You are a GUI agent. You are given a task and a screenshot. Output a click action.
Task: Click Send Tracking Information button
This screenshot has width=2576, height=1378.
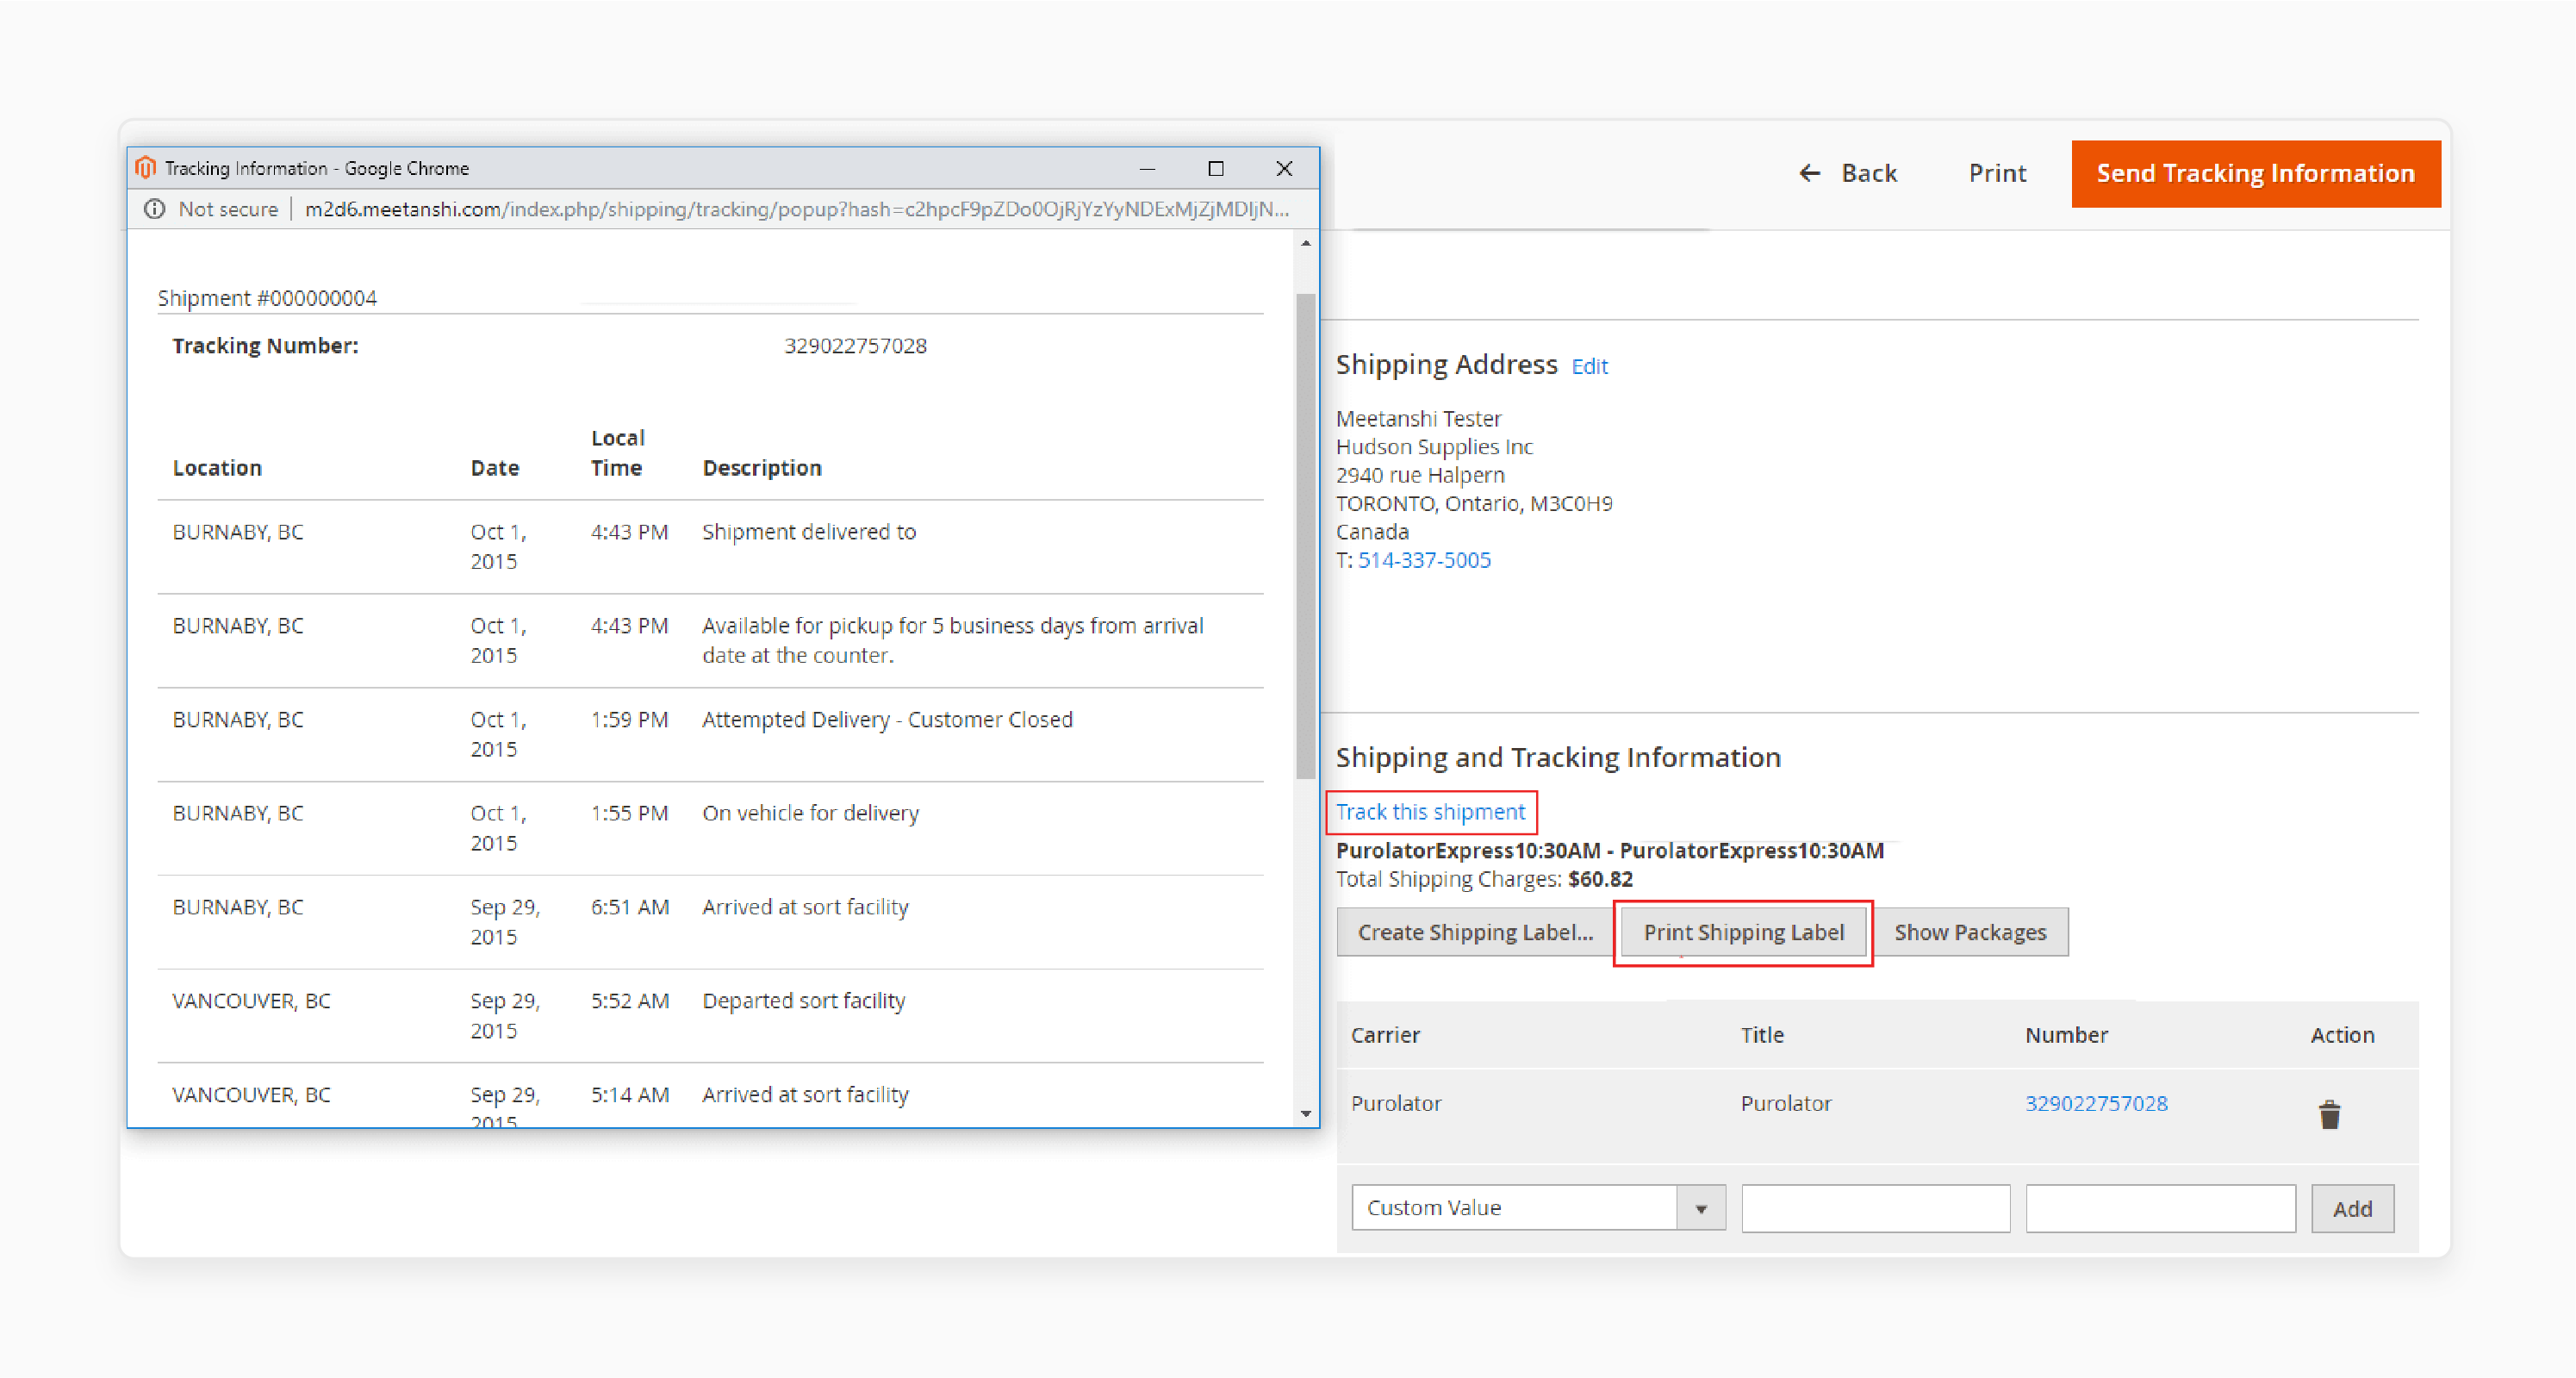click(2255, 174)
